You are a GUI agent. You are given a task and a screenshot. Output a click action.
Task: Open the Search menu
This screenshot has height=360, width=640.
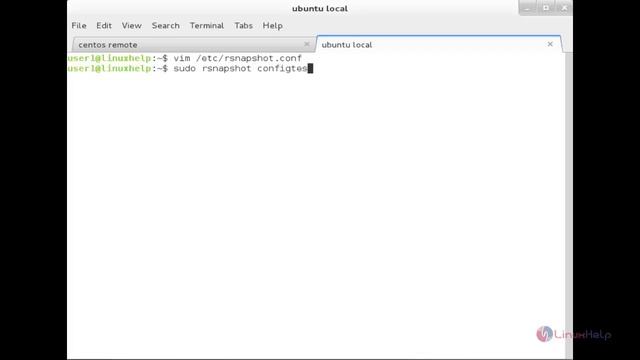[166, 26]
